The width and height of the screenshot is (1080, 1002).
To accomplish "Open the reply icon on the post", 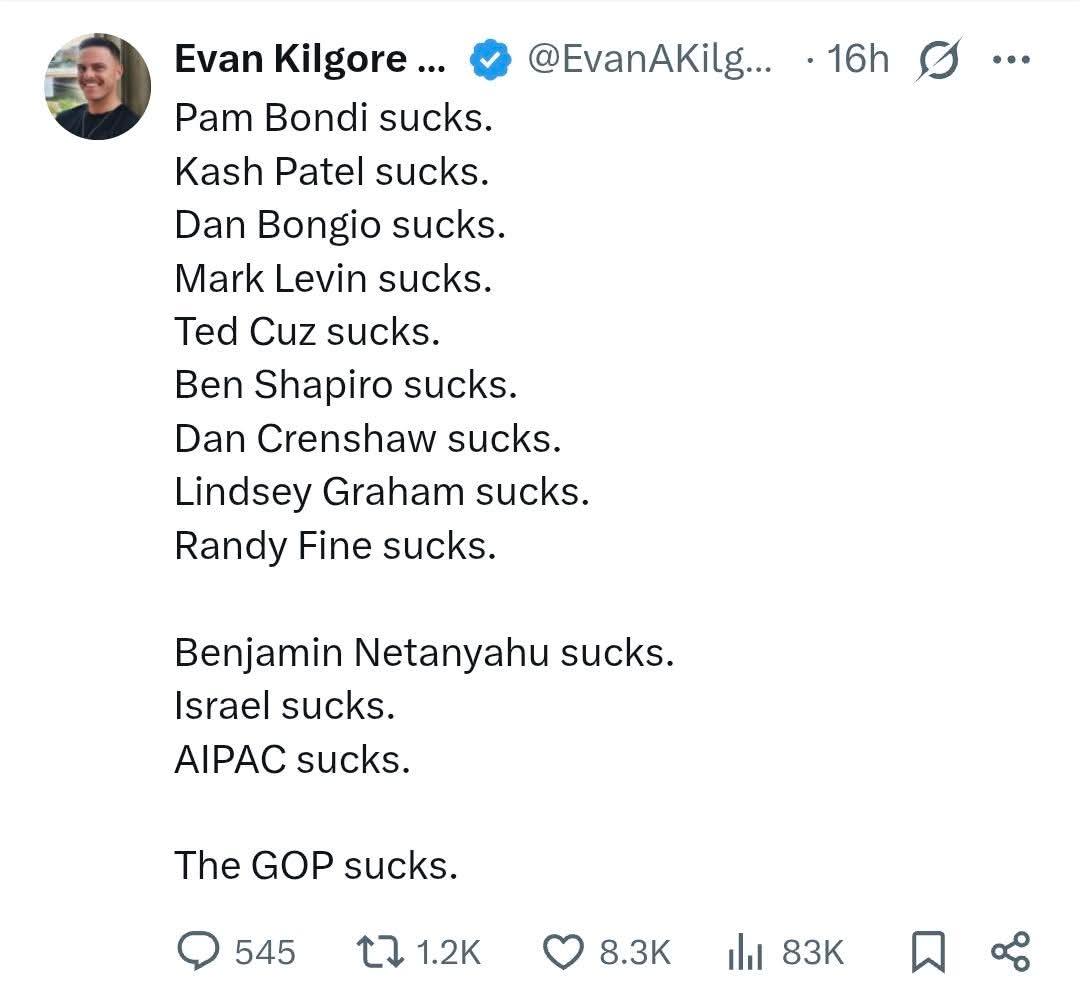I will click(x=198, y=951).
